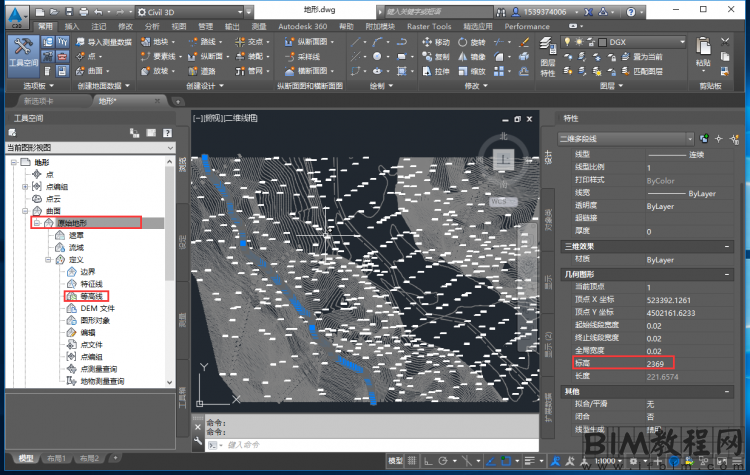Image resolution: width=750 pixels, height=475 pixels.
Task: Select the Profile (纵断面) tool
Action: 209,56
